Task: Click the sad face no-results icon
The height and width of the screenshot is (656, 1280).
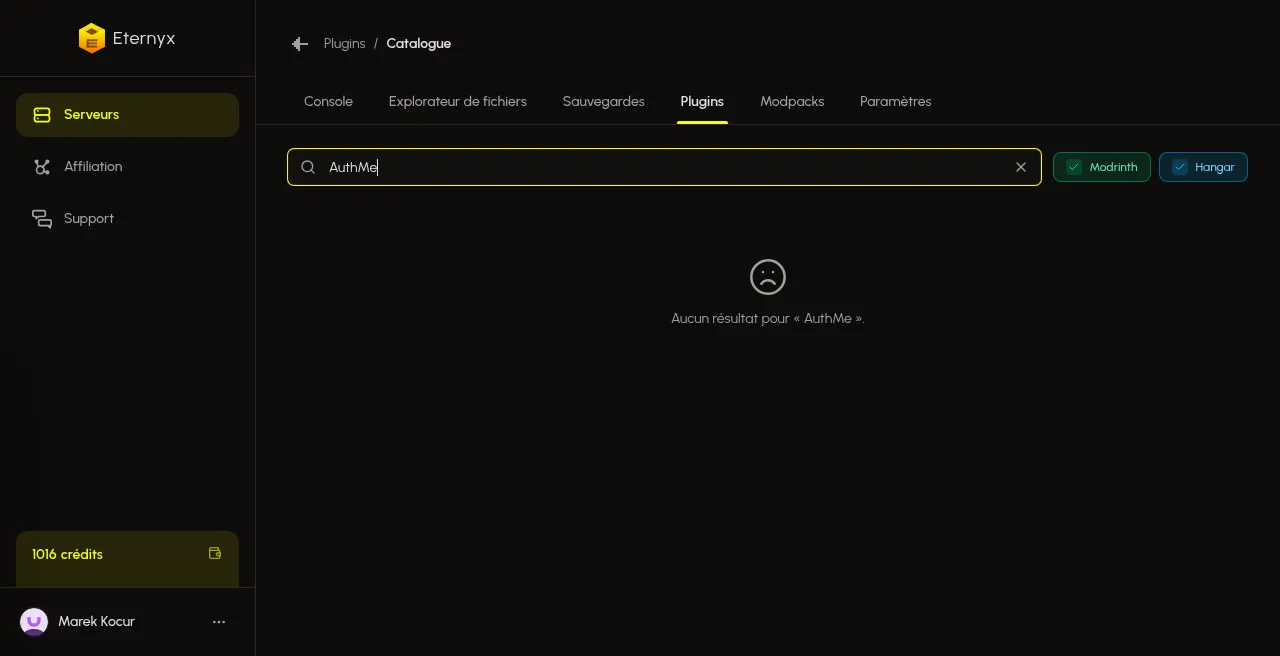Action: click(x=768, y=277)
